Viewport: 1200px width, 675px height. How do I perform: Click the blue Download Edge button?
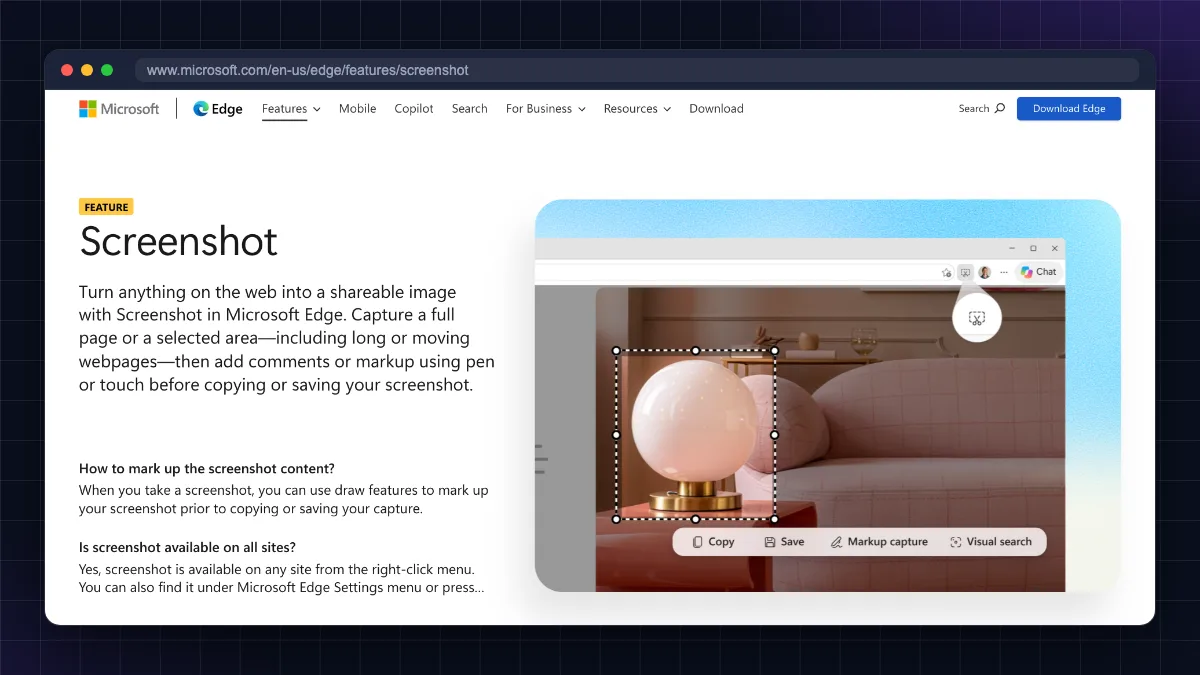click(x=1069, y=109)
